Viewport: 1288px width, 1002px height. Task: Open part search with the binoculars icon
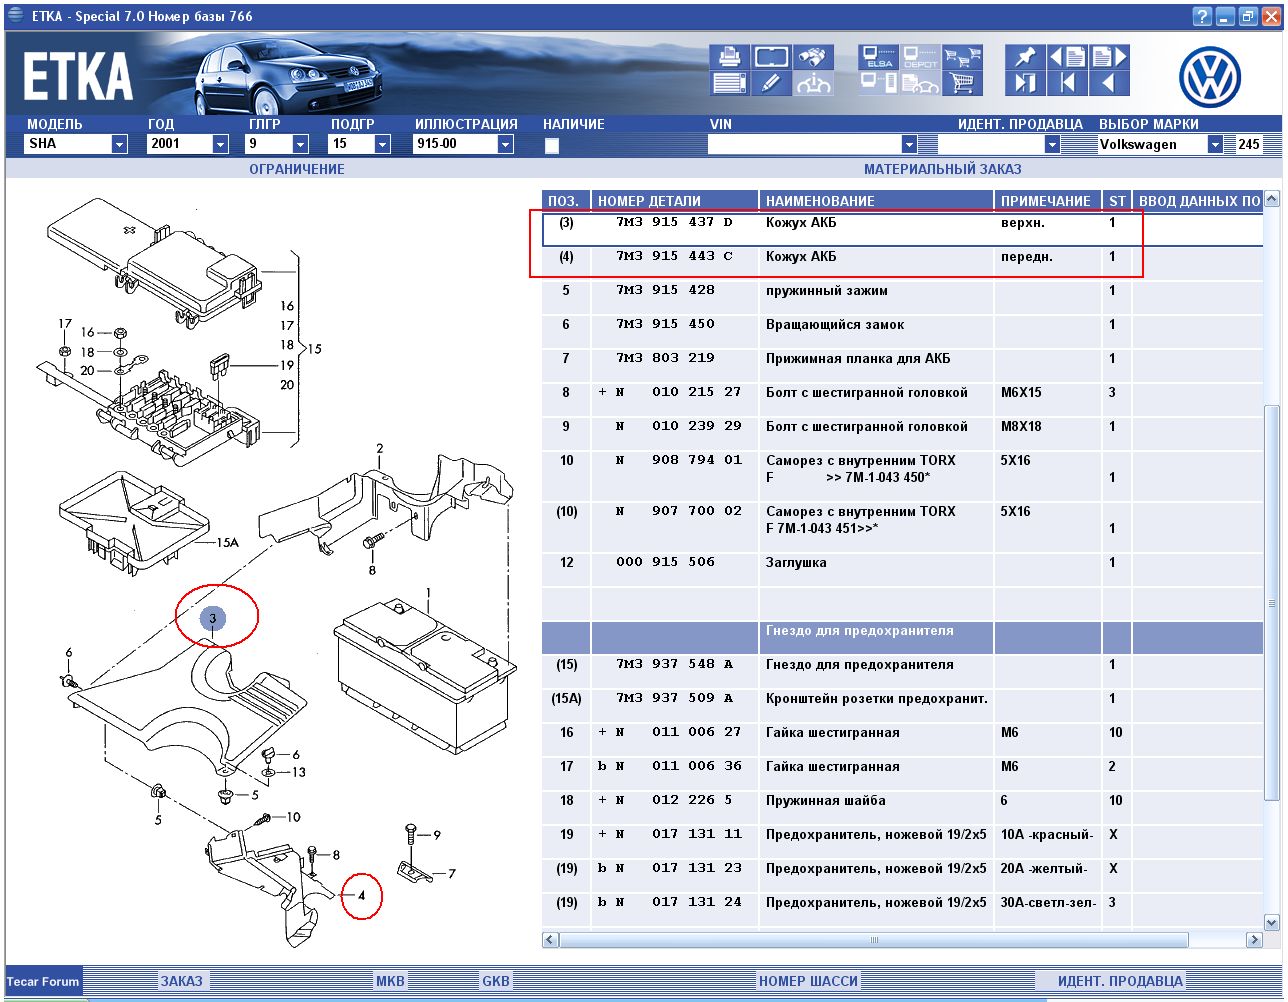813,57
